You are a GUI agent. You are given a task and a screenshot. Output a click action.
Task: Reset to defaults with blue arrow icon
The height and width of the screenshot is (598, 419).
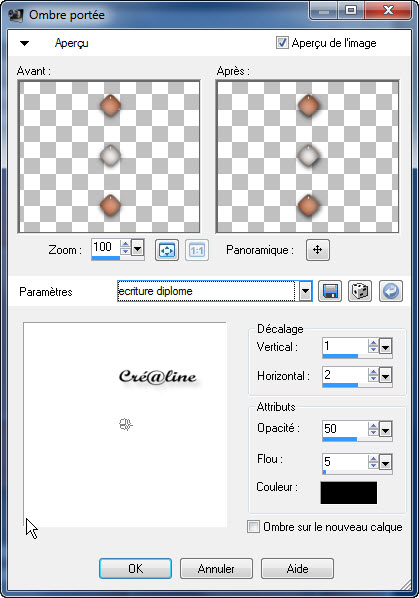391,291
